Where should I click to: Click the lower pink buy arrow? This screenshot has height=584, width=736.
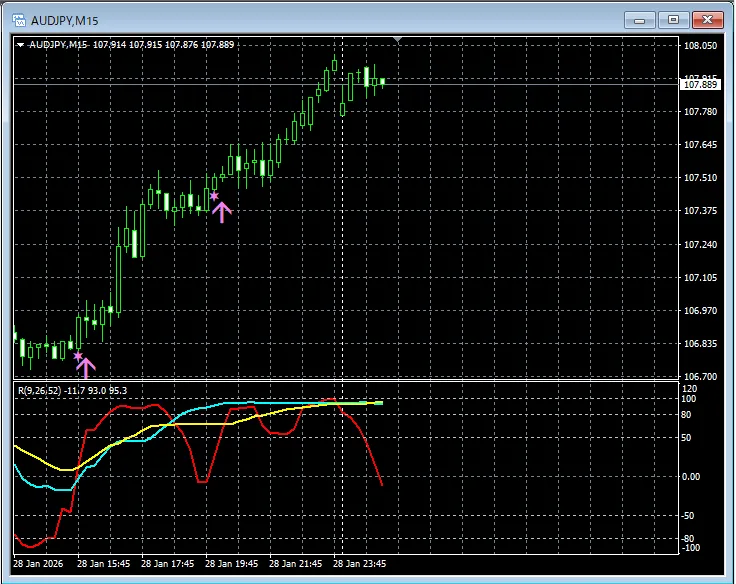(86, 368)
